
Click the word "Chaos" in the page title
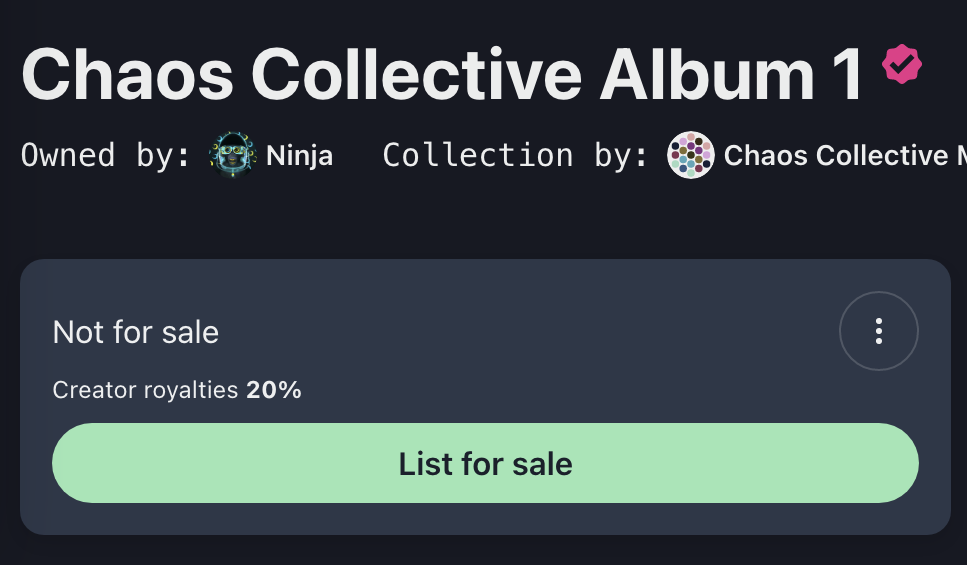coord(127,74)
